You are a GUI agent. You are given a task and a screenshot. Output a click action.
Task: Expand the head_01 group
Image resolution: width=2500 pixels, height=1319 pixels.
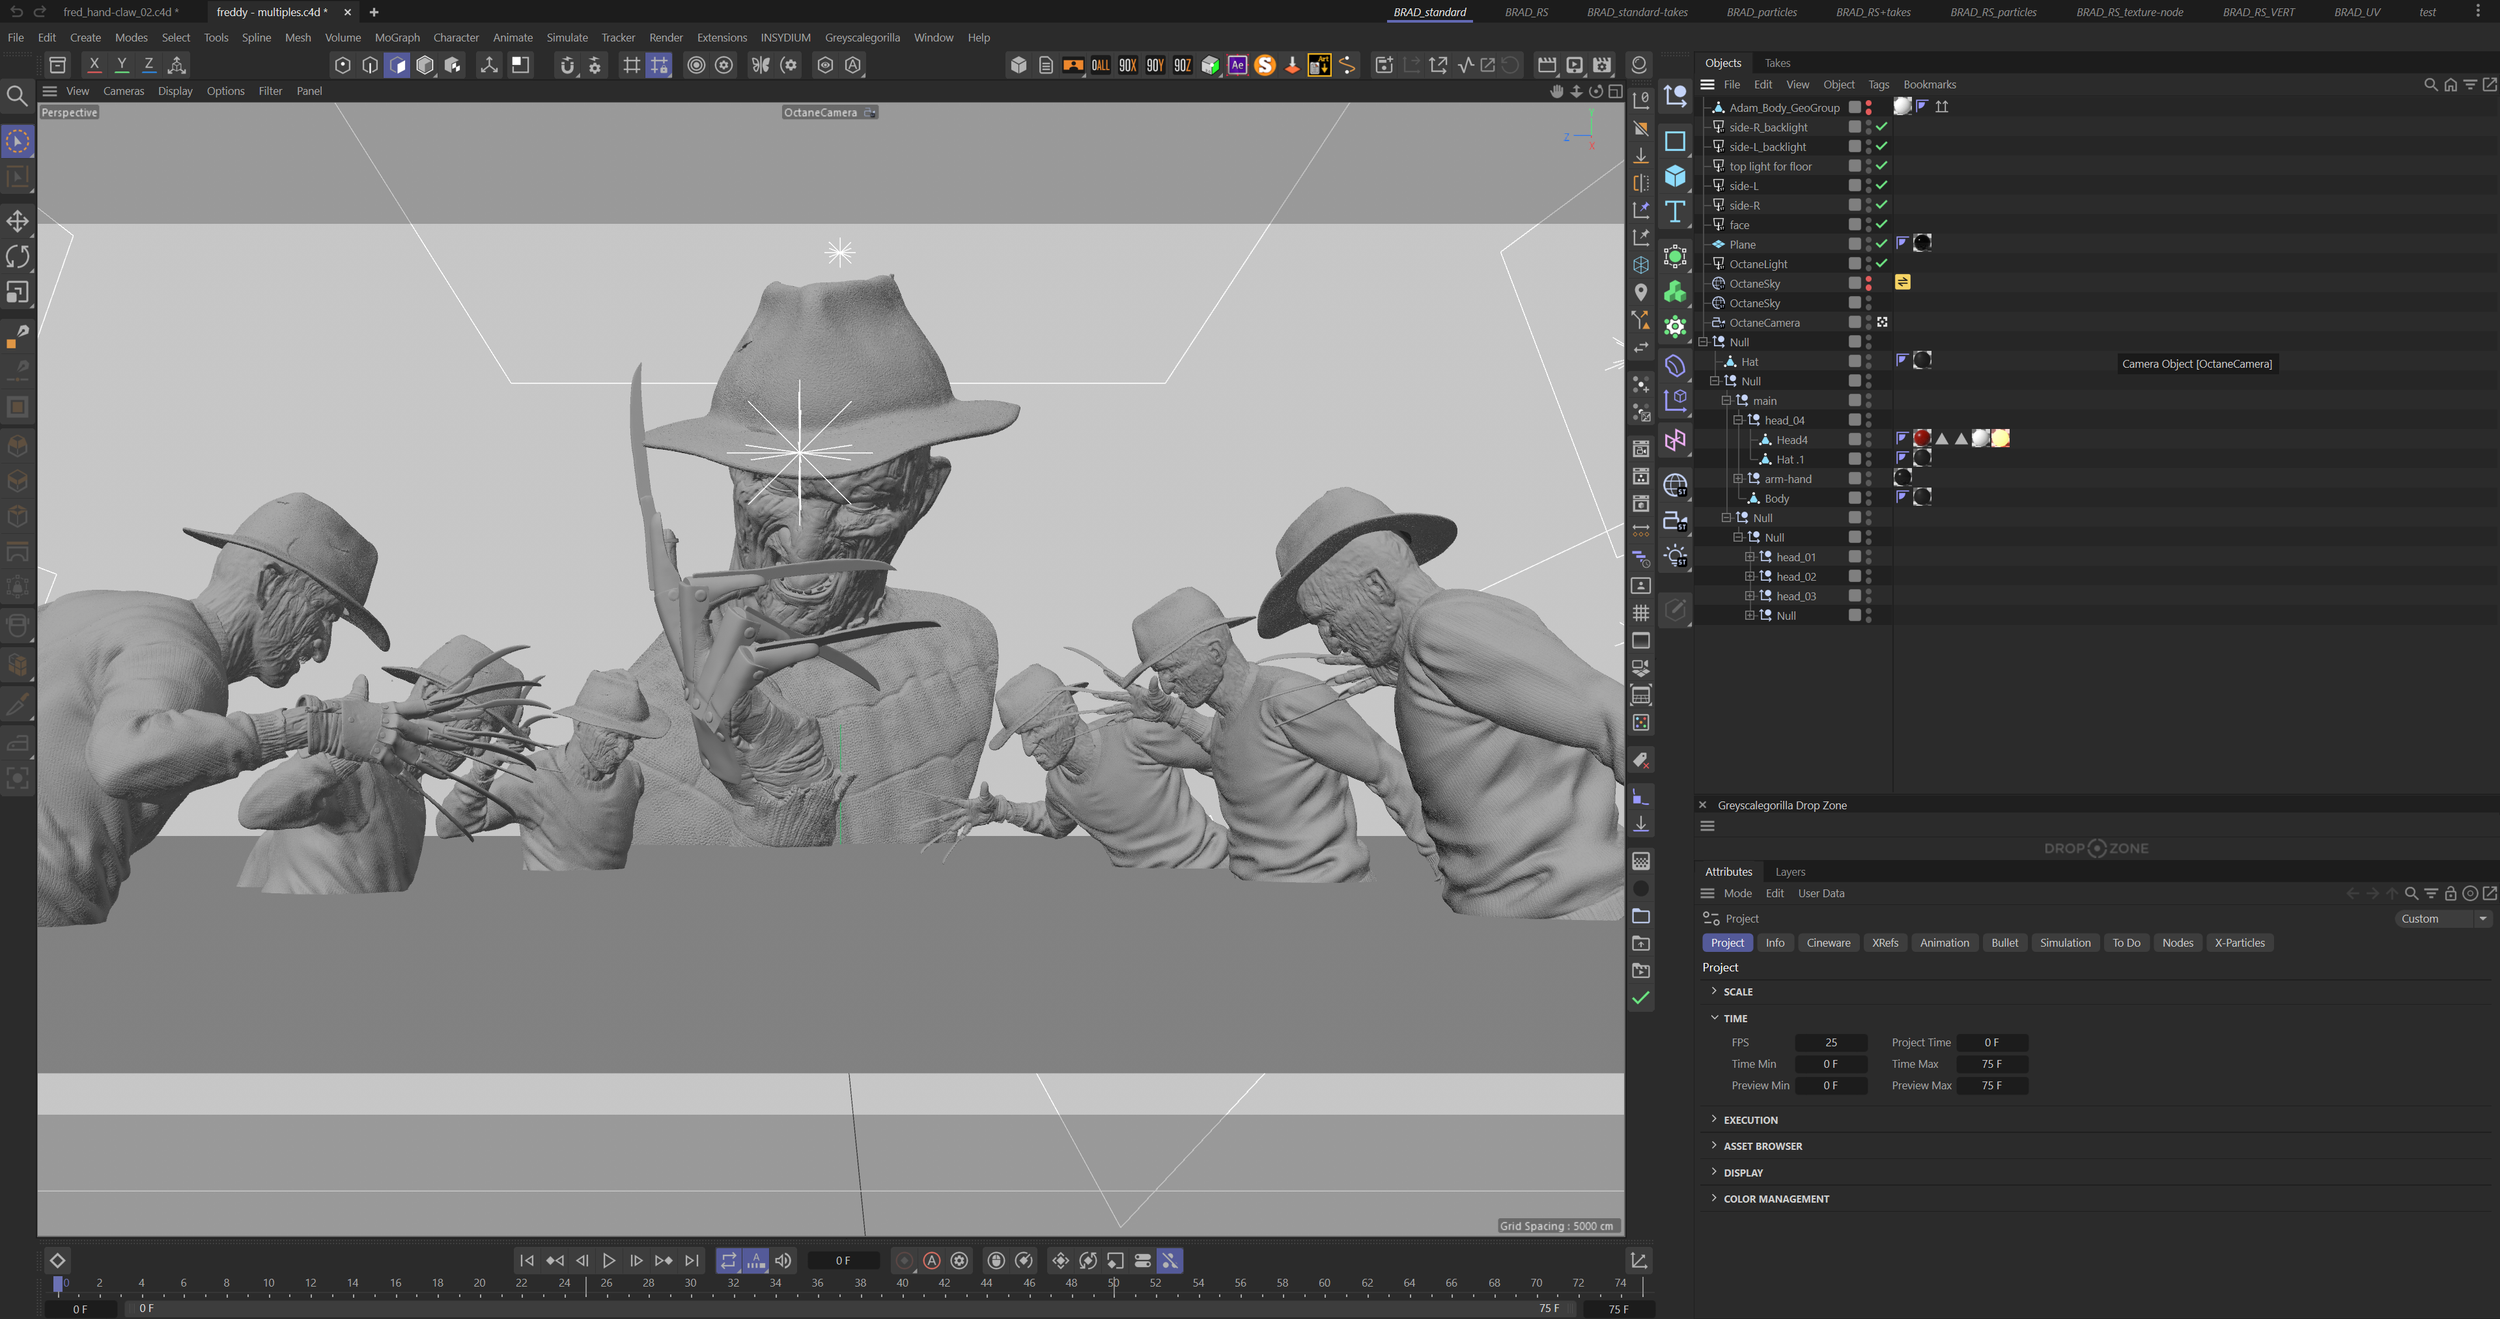(1750, 557)
